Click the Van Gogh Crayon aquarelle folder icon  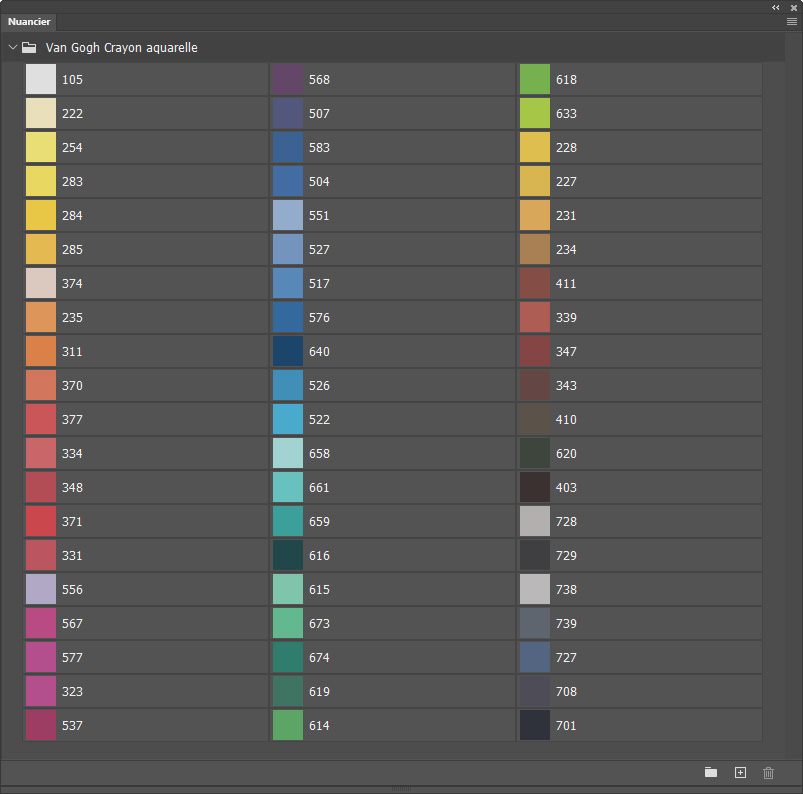29,48
